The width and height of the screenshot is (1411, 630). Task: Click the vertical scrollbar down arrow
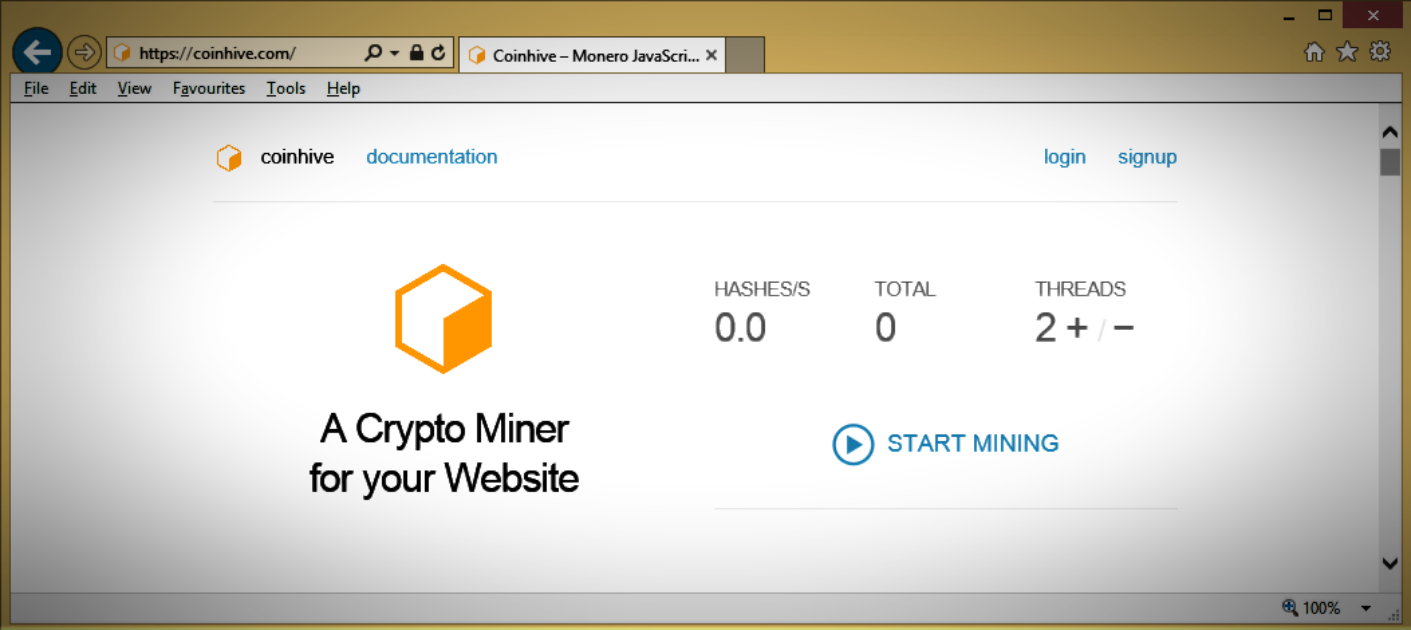1390,564
